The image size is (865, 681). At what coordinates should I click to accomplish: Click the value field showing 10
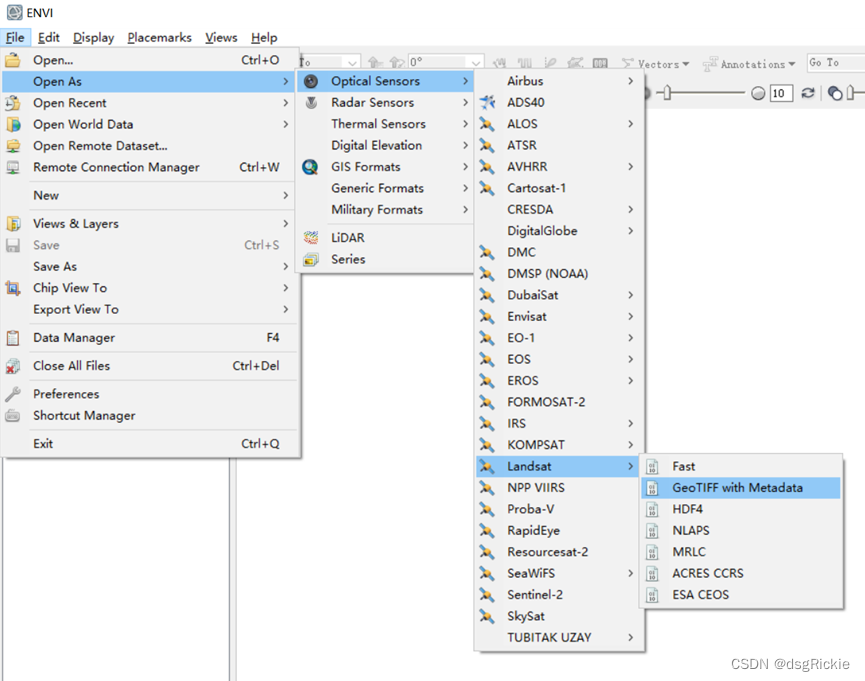click(x=781, y=93)
